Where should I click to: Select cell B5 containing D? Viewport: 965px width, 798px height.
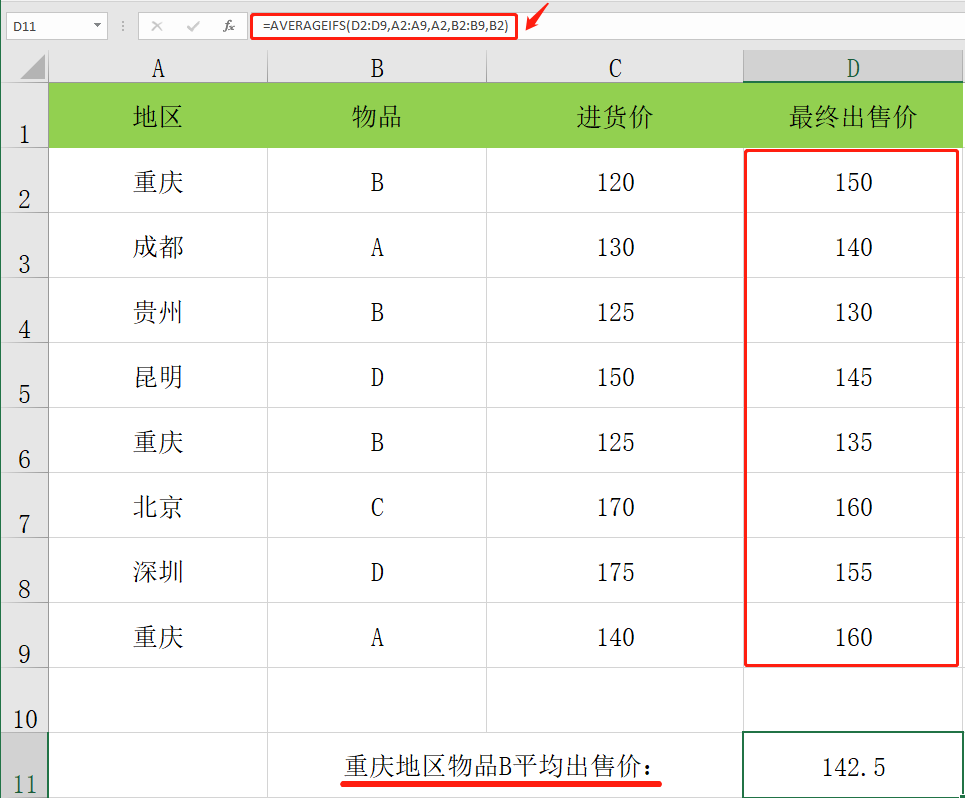click(377, 376)
